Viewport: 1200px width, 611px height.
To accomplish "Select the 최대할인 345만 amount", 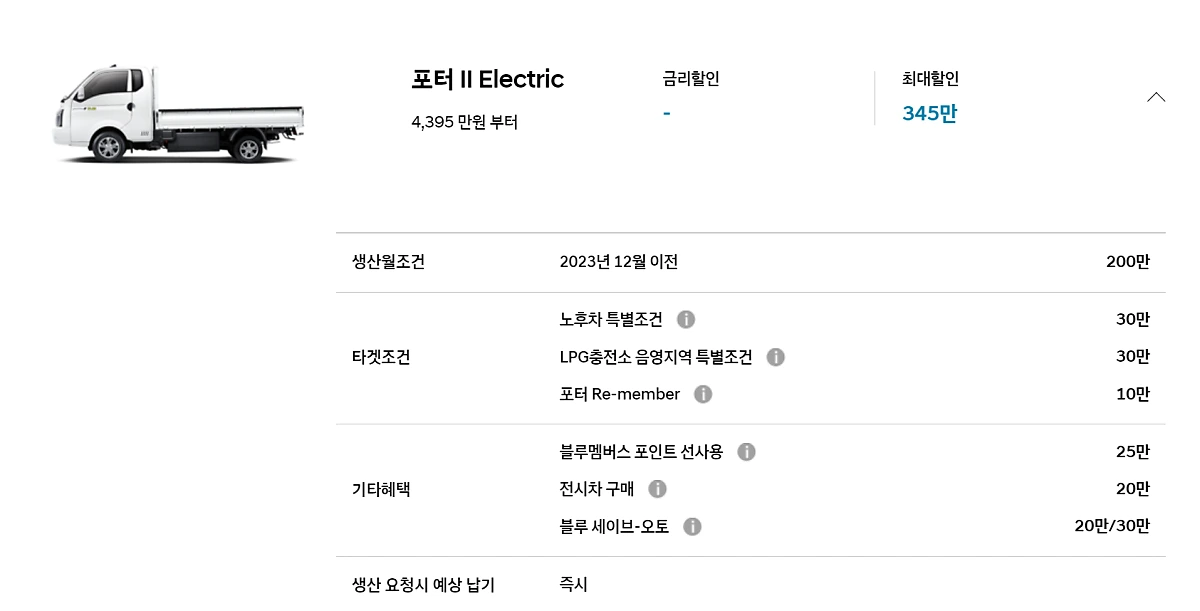I will [x=929, y=113].
